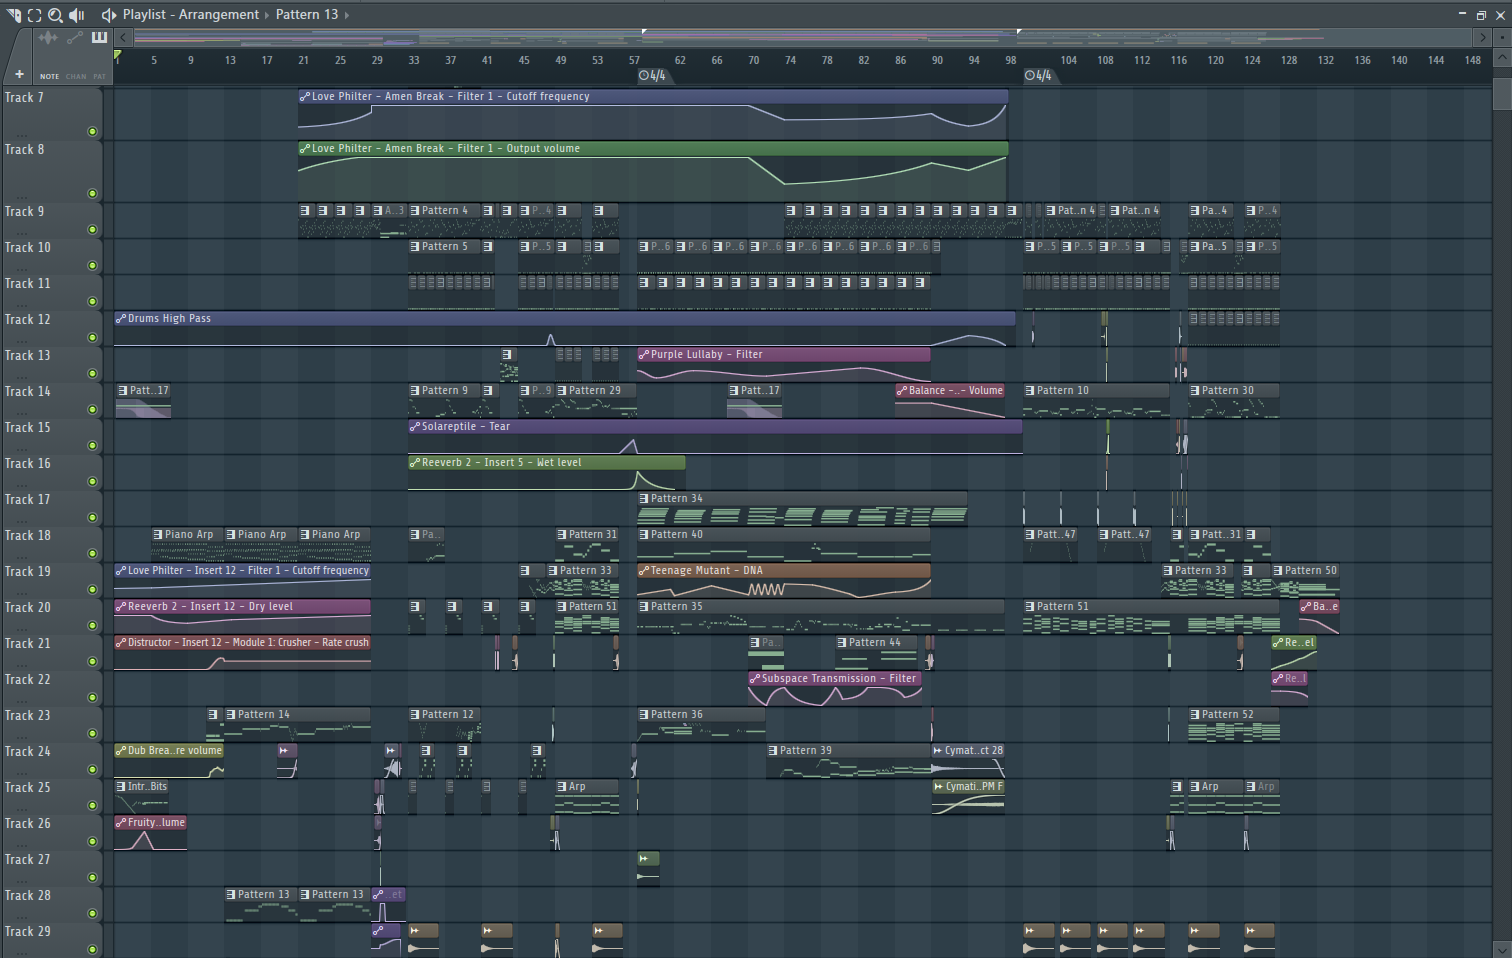Click the audio icon of the Cymat..ct 28 clip
The height and width of the screenshot is (958, 1512).
tap(938, 751)
